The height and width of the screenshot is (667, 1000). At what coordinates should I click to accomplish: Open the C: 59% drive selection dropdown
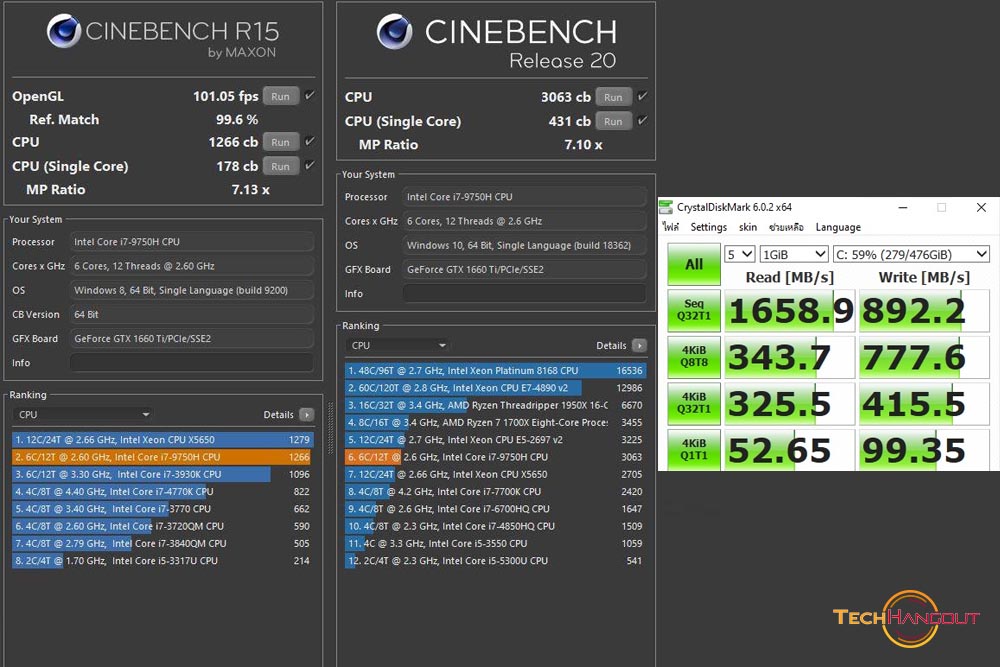tap(911, 254)
